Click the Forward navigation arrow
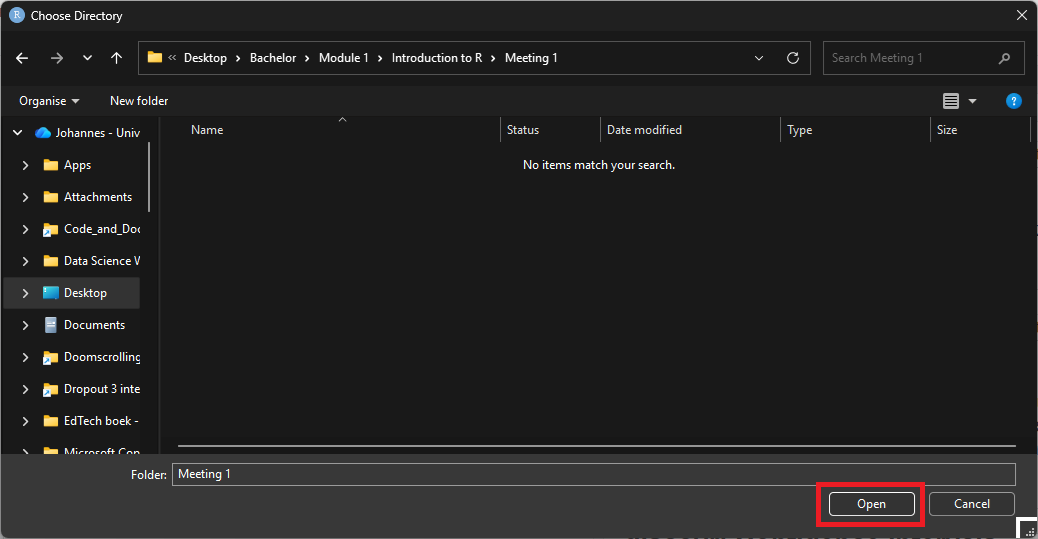The width and height of the screenshot is (1038, 539). pos(56,58)
